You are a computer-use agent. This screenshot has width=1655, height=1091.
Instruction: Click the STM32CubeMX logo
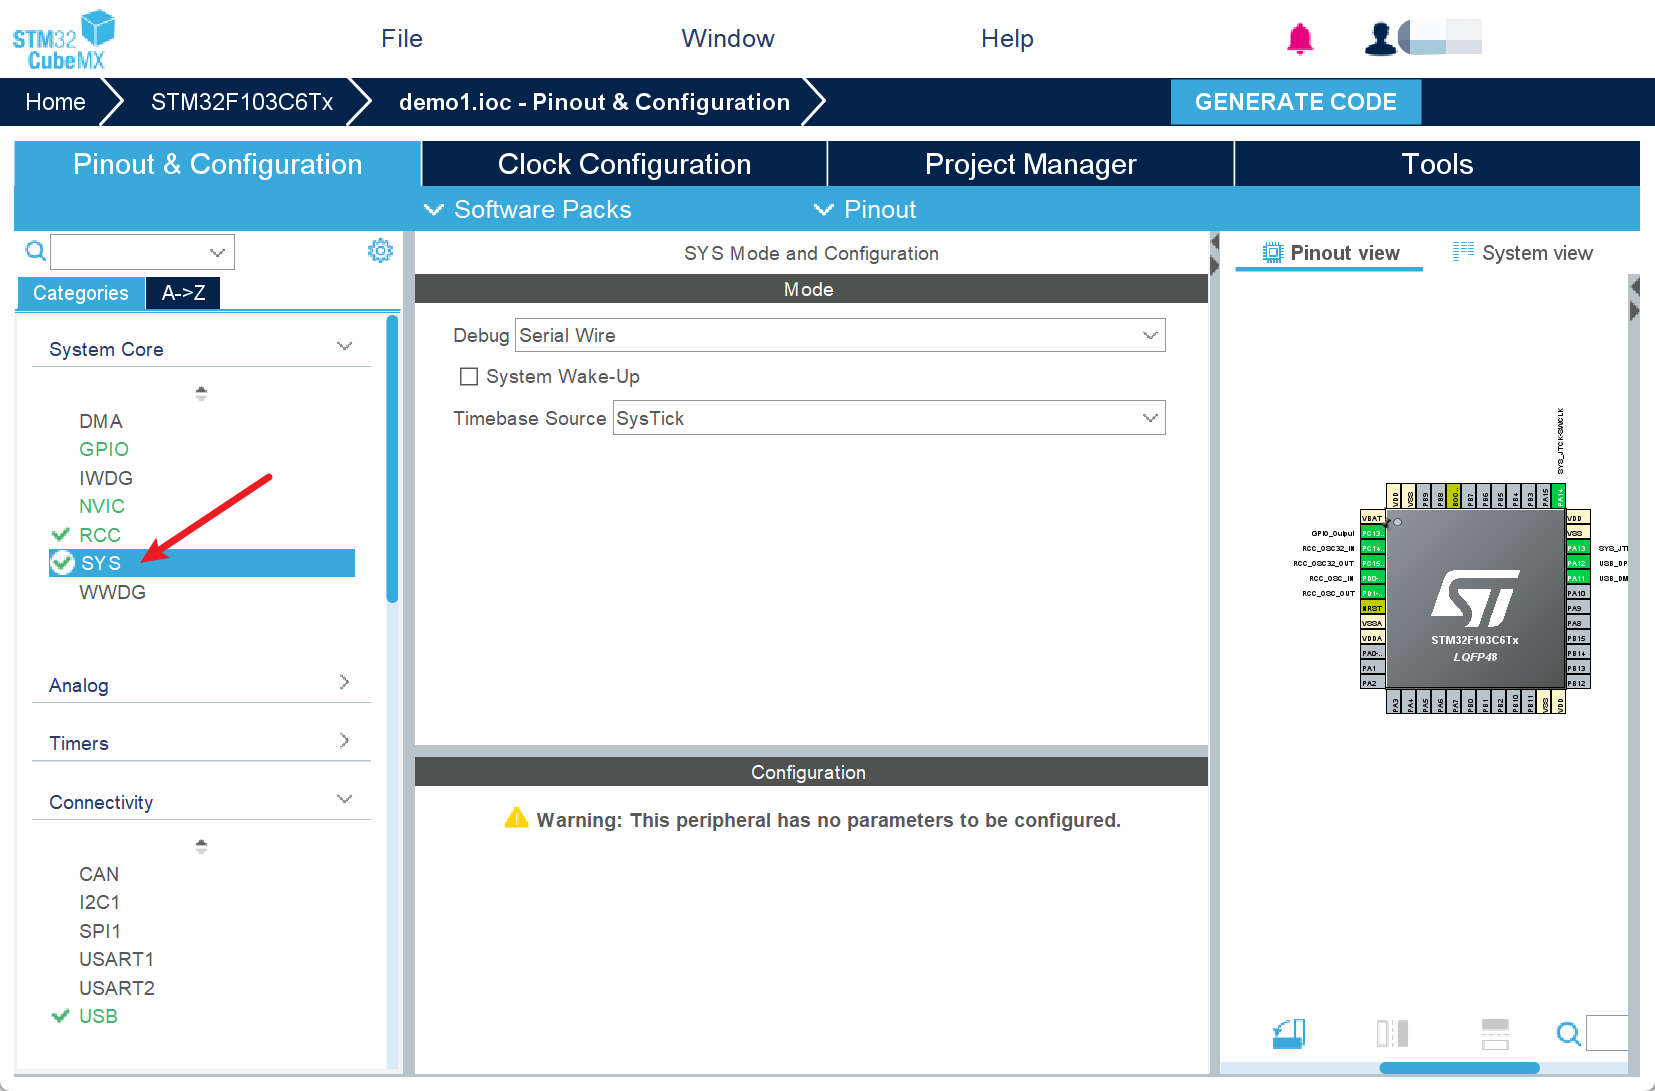(63, 39)
